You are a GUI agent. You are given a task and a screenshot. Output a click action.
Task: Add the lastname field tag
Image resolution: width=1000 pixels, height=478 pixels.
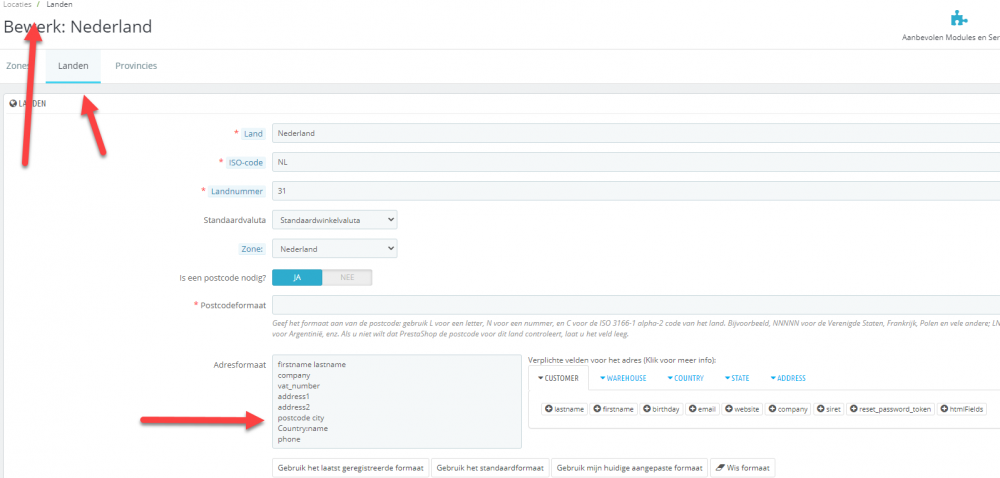click(564, 409)
